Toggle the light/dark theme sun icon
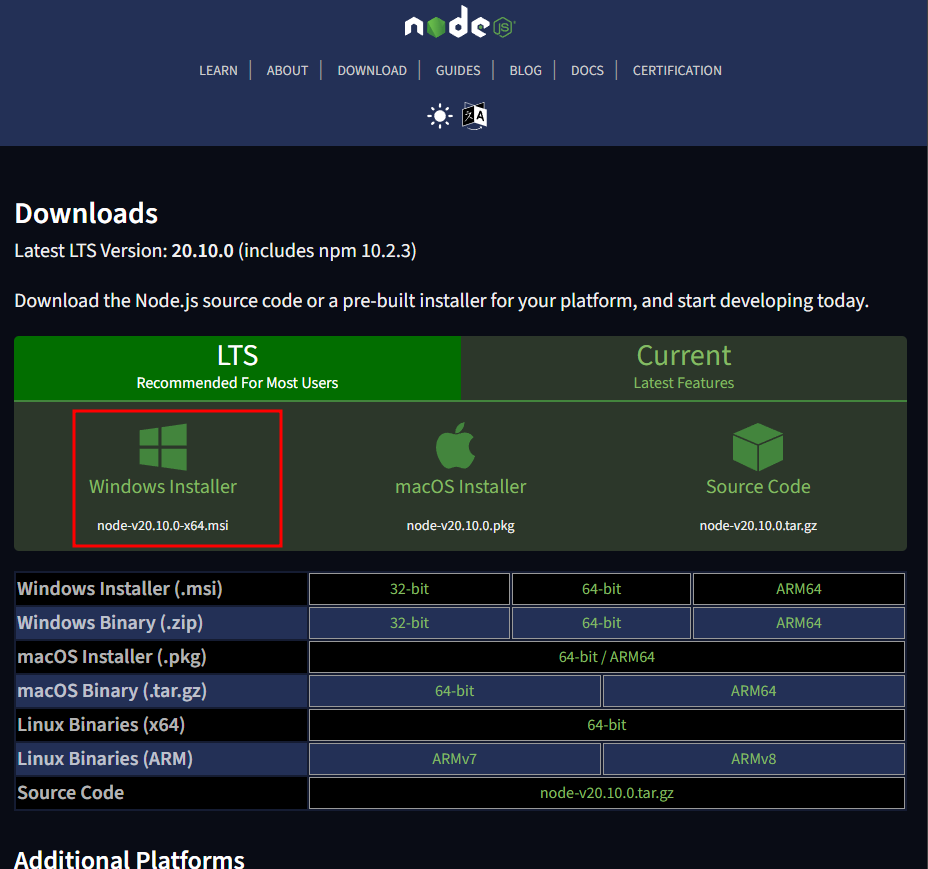This screenshot has width=928, height=869. pos(440,116)
